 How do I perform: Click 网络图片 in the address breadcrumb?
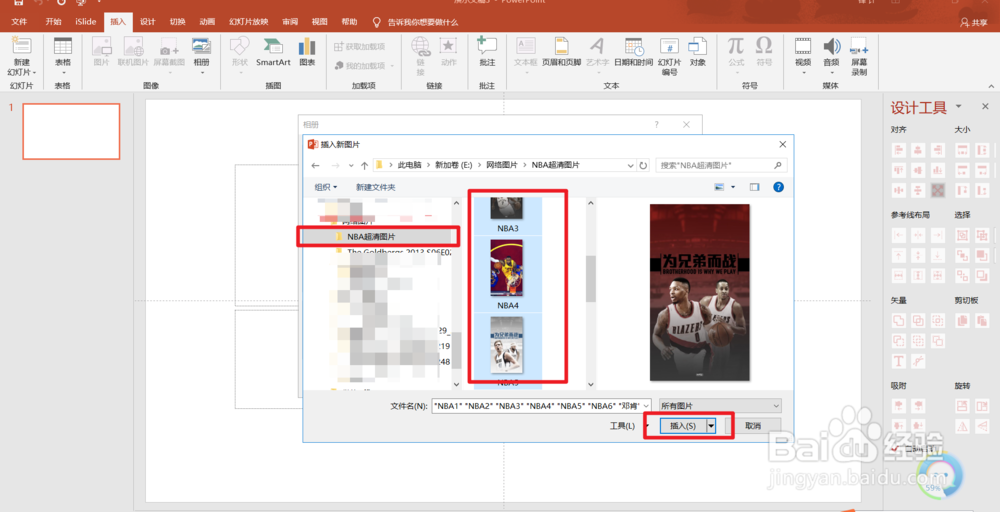[x=502, y=165]
